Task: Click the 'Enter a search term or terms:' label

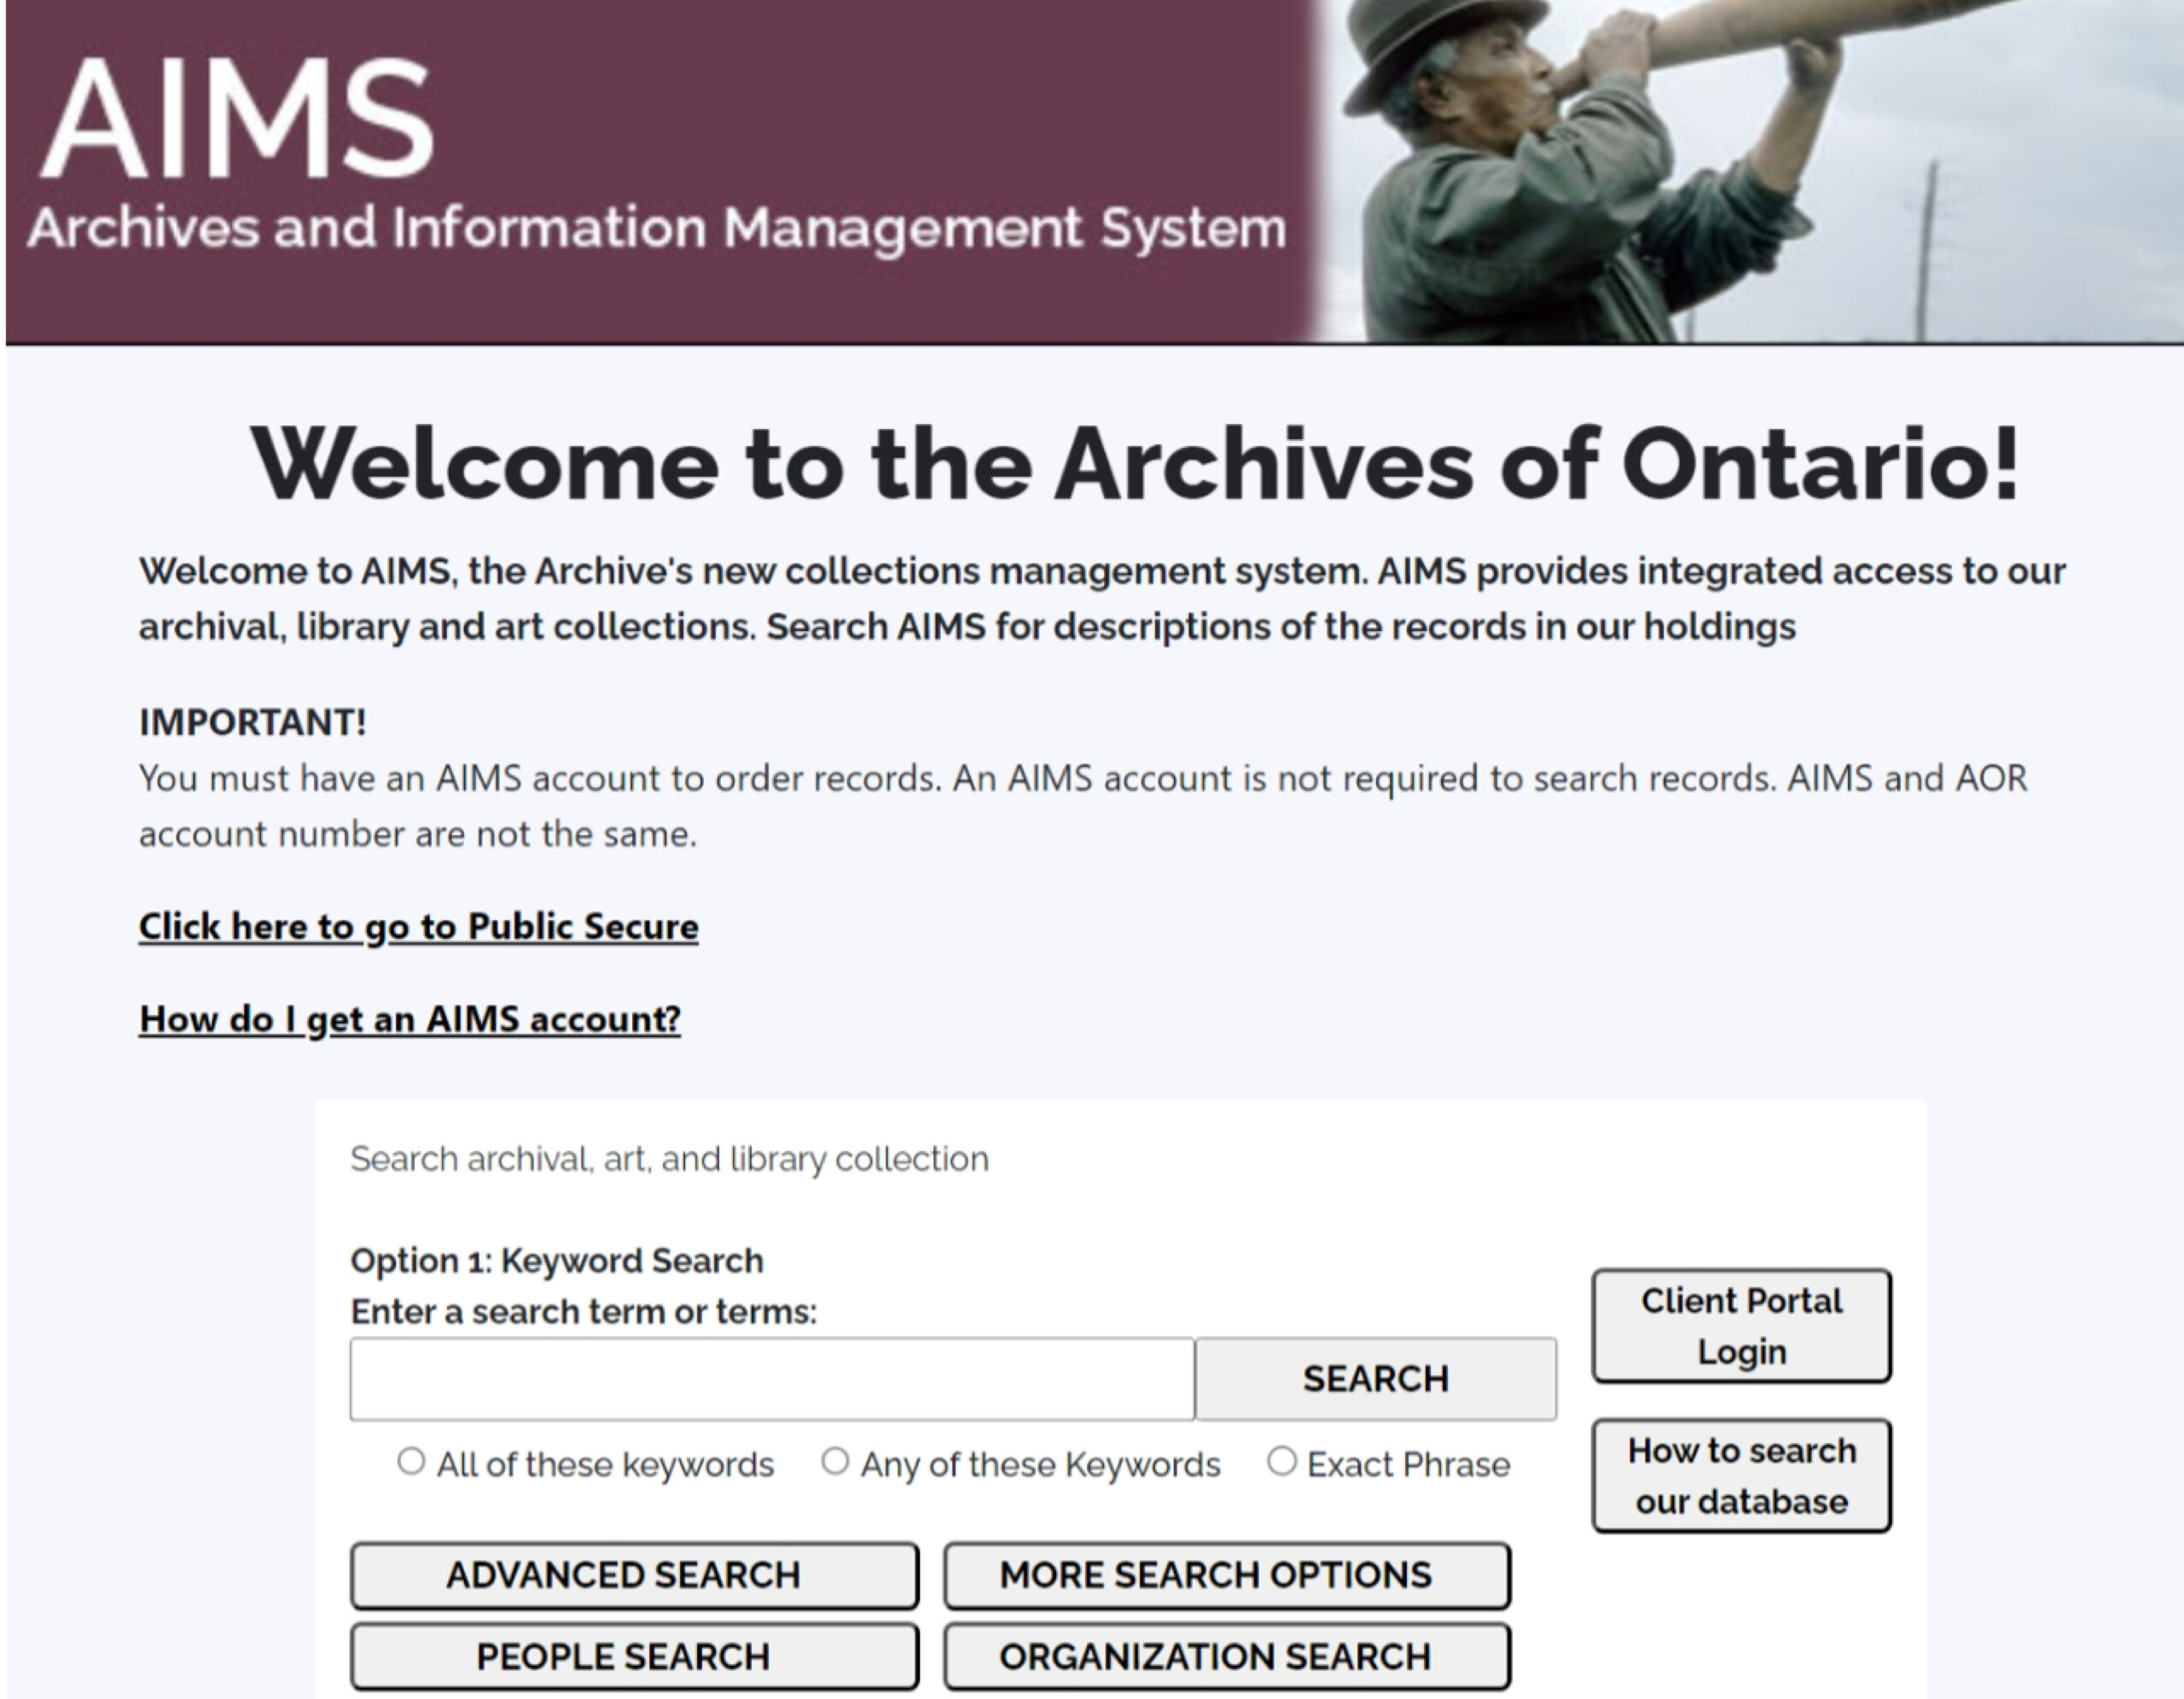Action: click(583, 1312)
